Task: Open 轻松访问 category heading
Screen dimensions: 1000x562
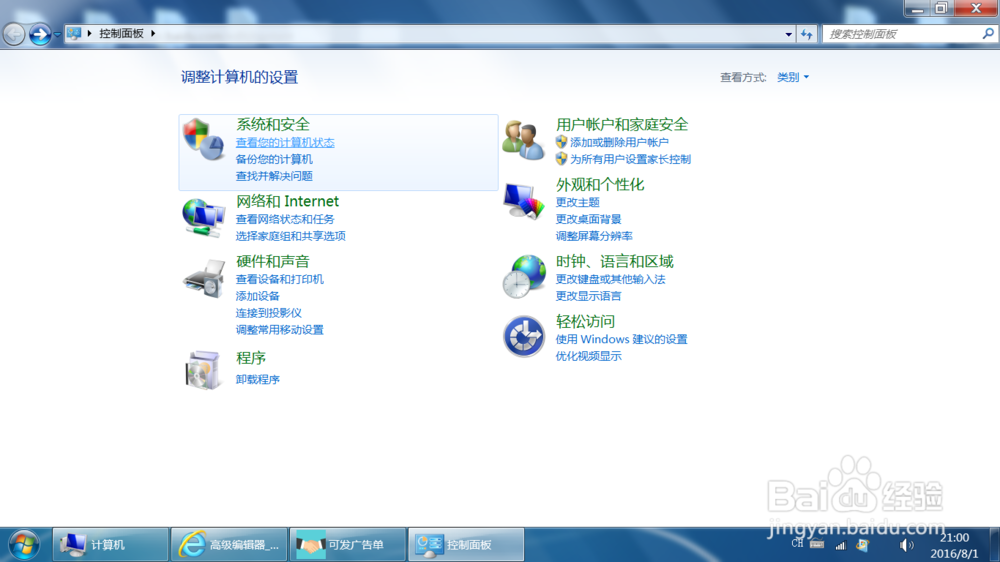Action: point(585,321)
